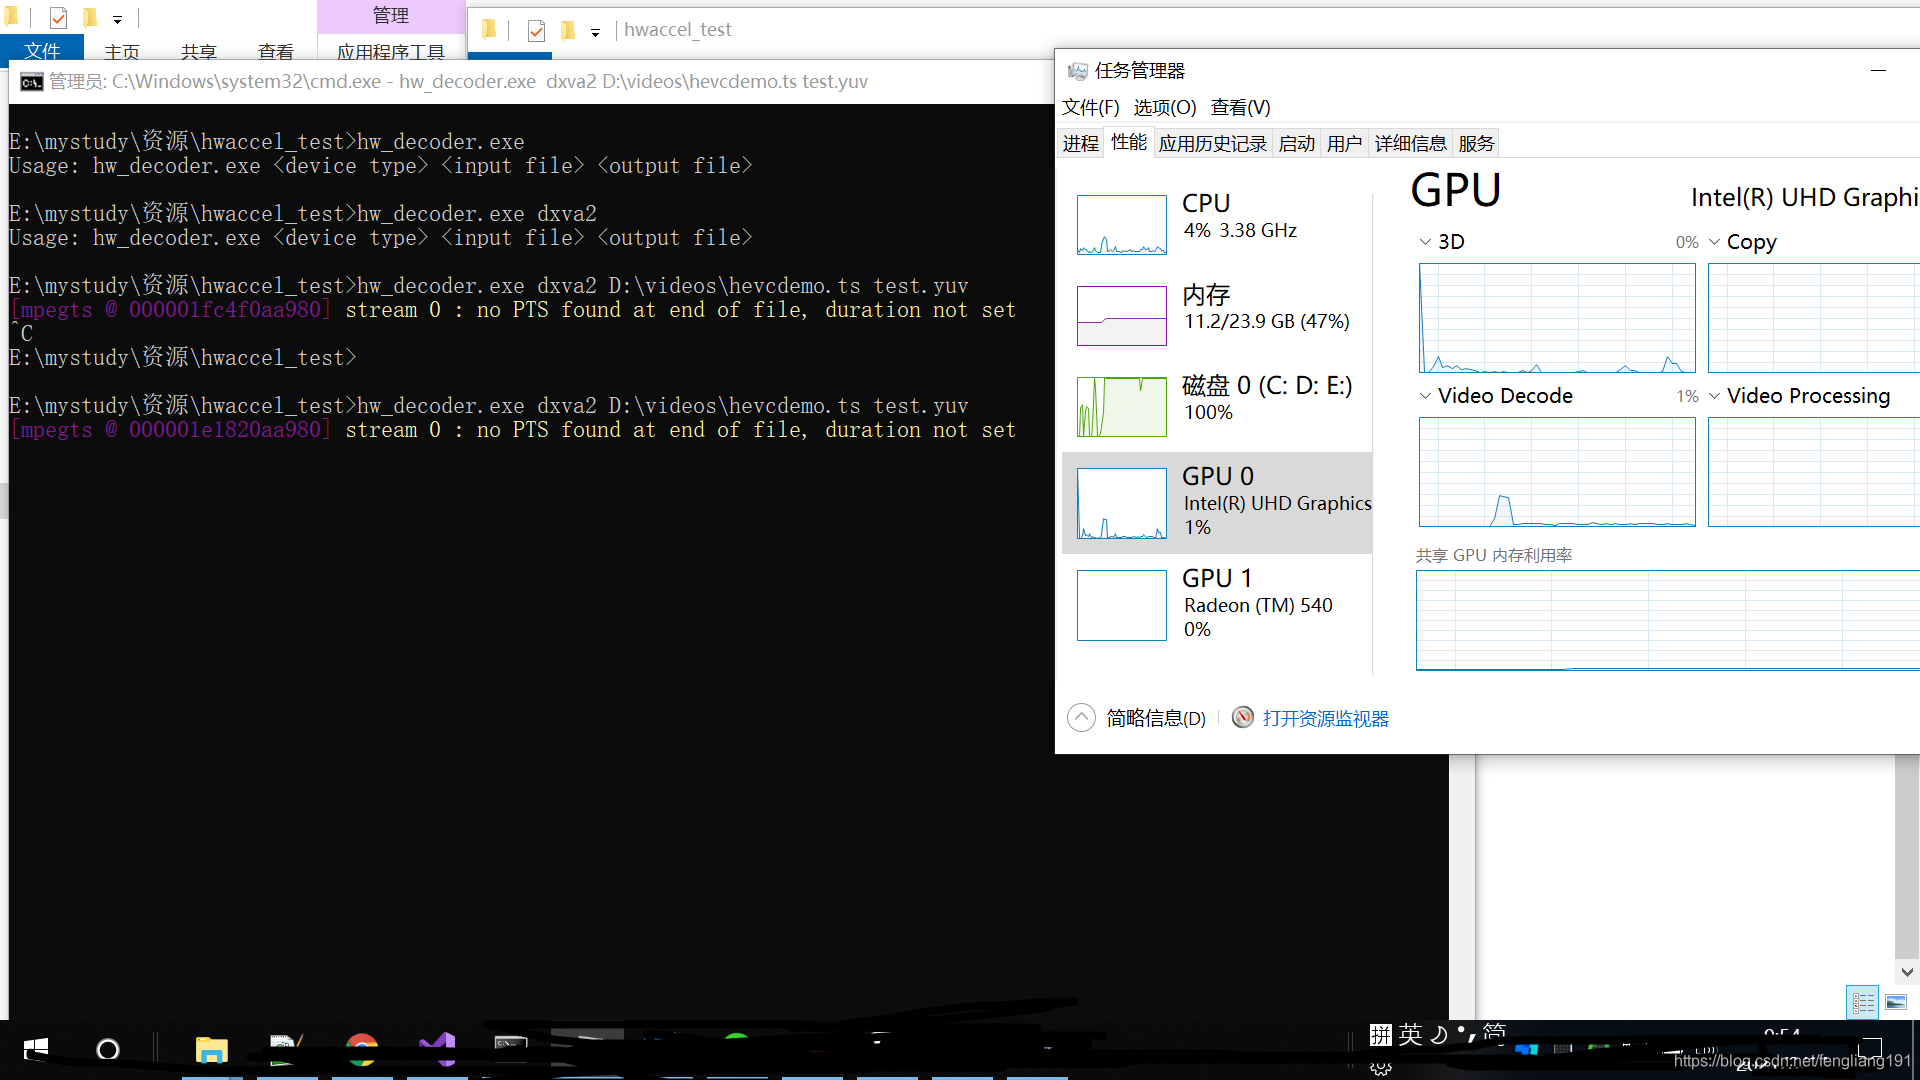Click the Windows Start button
This screenshot has width=1920, height=1080.
[x=36, y=1049]
